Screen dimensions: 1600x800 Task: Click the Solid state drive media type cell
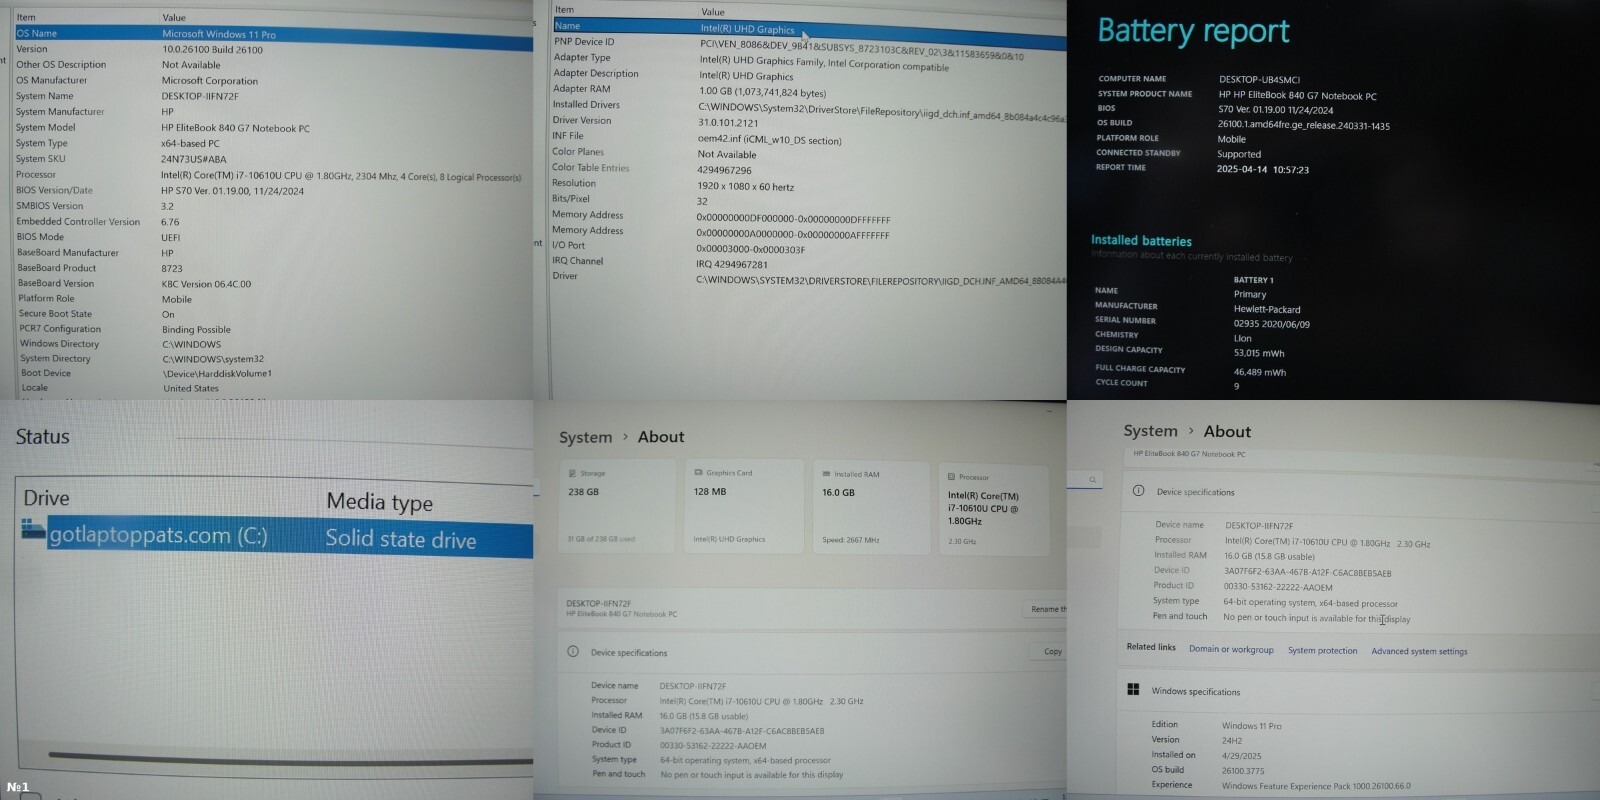pos(400,539)
